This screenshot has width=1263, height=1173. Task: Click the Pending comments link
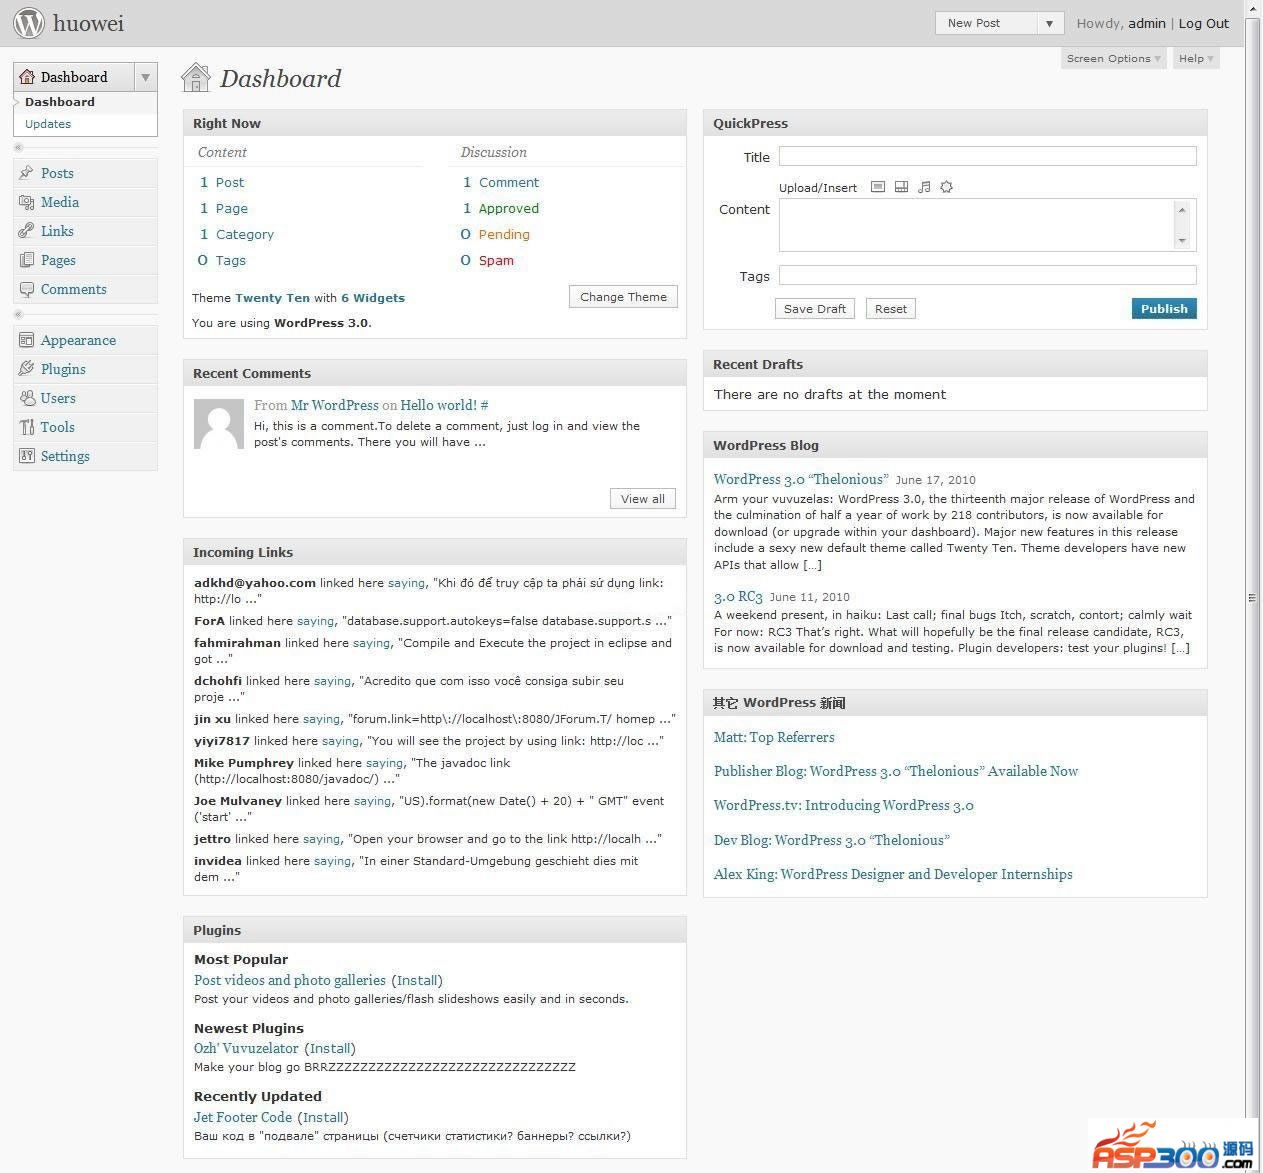504,234
